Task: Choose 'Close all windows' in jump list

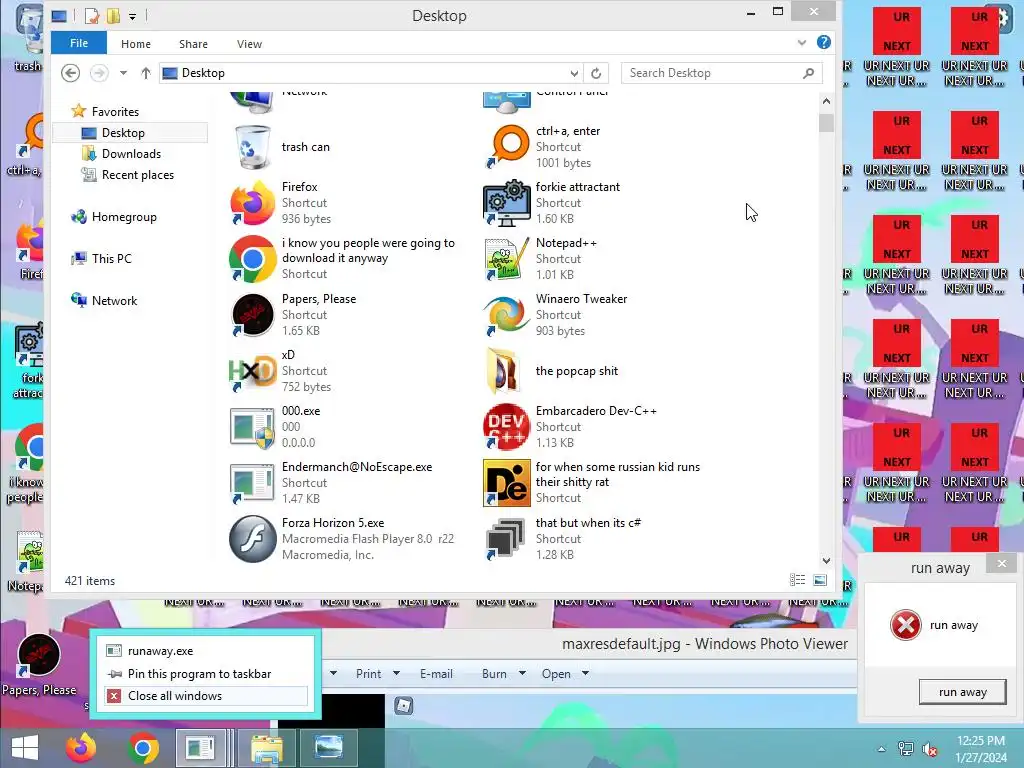Action: click(x=205, y=696)
